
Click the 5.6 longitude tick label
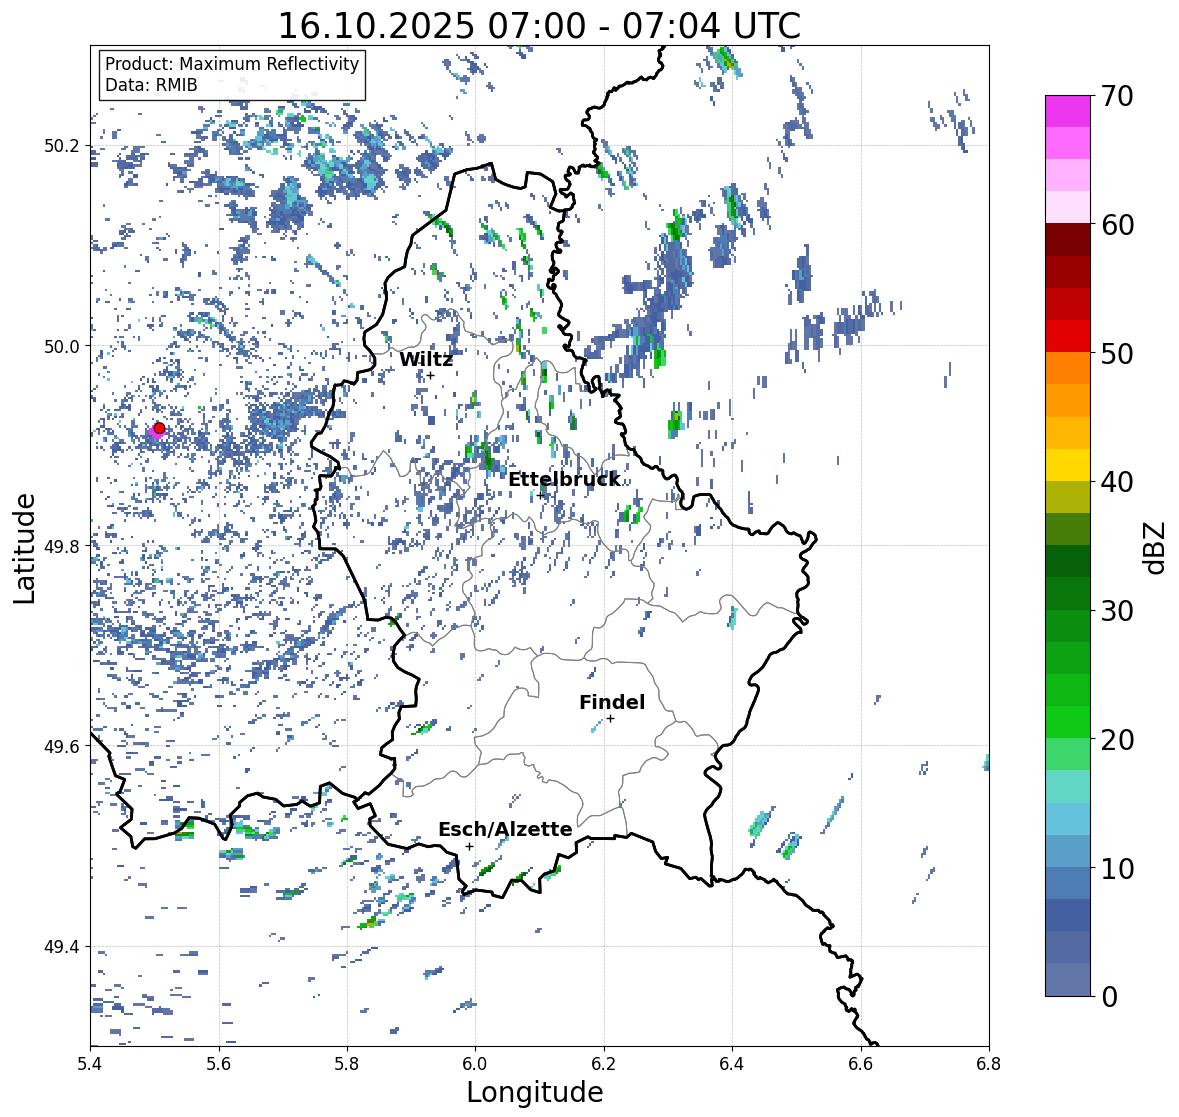click(219, 1064)
